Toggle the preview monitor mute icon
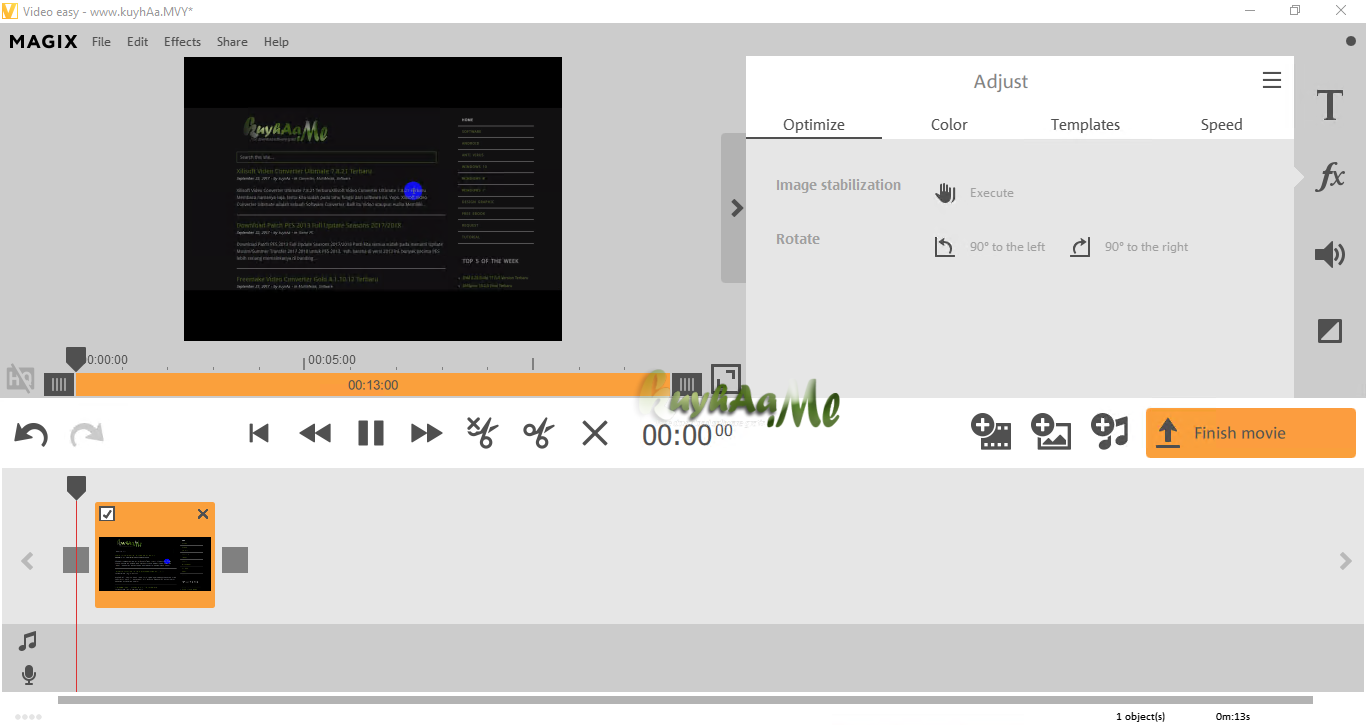Image resolution: width=1366 pixels, height=728 pixels. click(x=20, y=378)
